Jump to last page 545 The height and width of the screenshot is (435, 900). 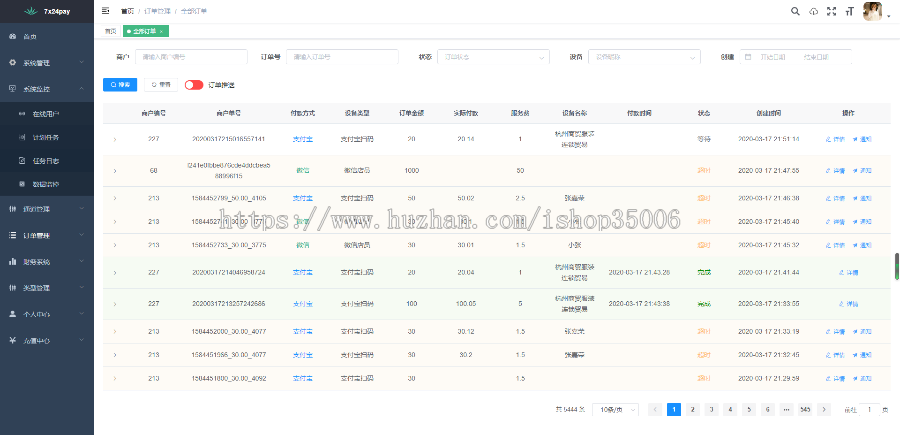click(x=805, y=409)
